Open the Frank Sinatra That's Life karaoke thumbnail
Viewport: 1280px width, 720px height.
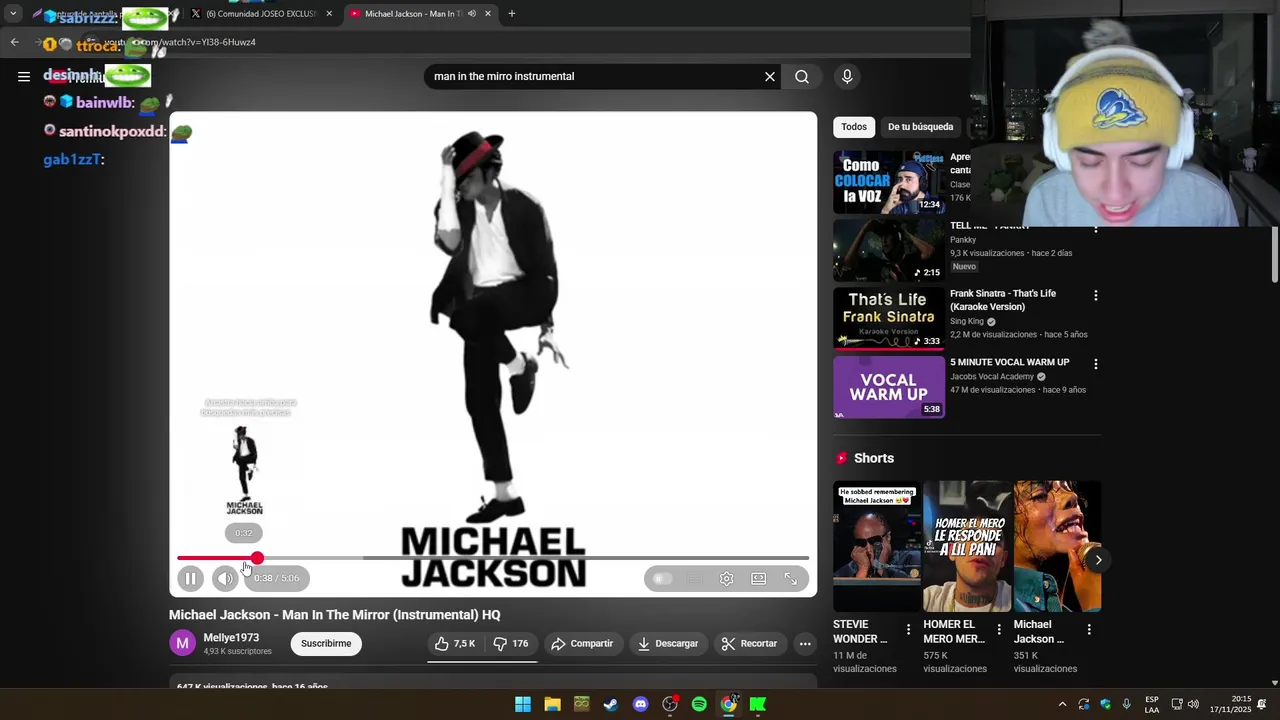pyautogui.click(x=889, y=318)
